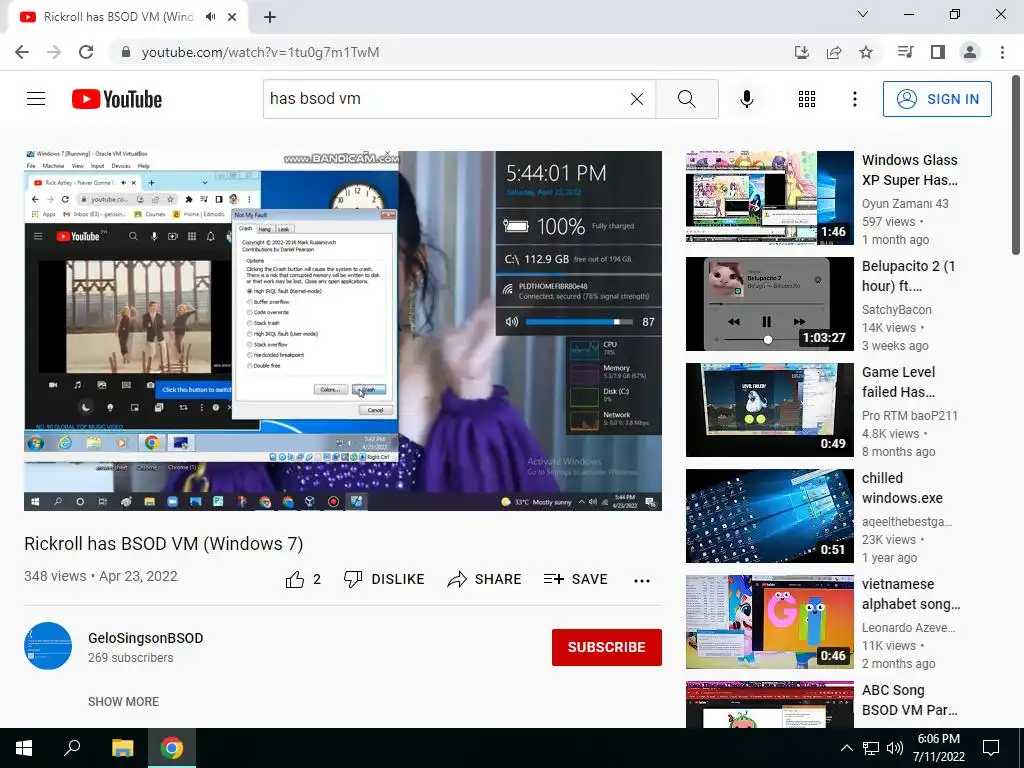This screenshot has height=768, width=1024.
Task: Click chilled windows.exe video title
Action: pyautogui.click(x=902, y=488)
